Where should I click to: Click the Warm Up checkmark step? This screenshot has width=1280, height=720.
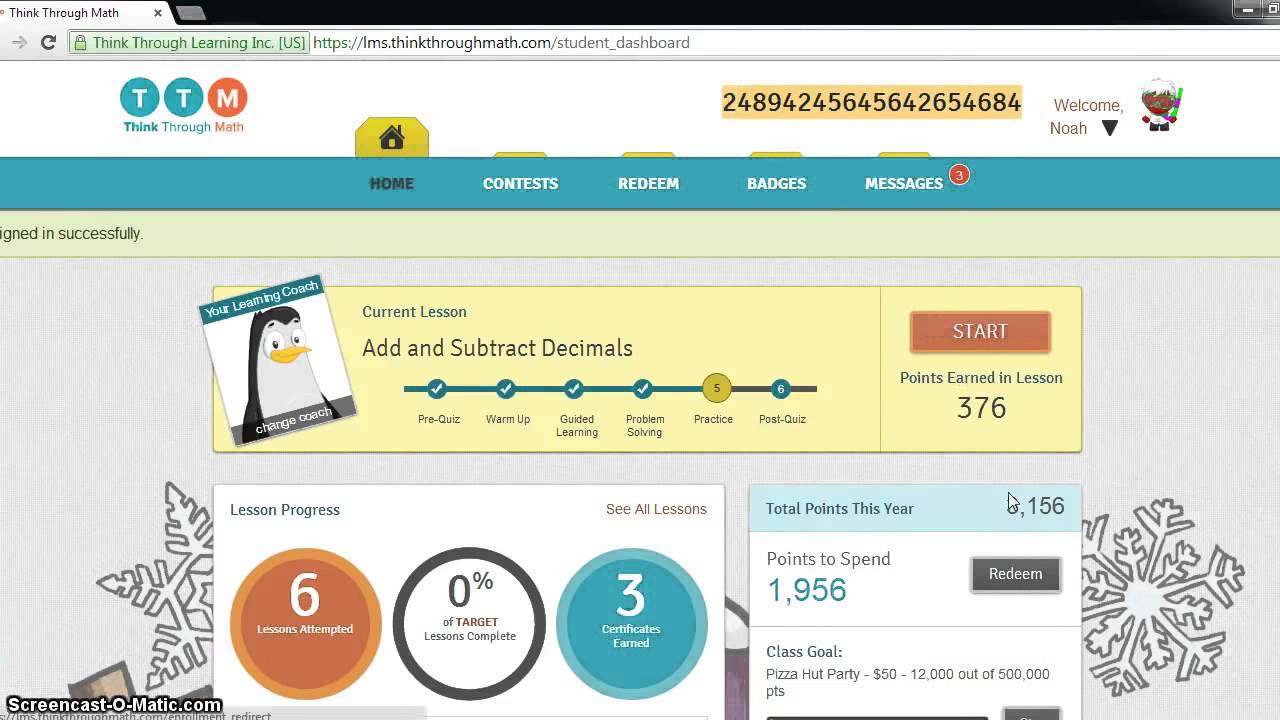506,389
